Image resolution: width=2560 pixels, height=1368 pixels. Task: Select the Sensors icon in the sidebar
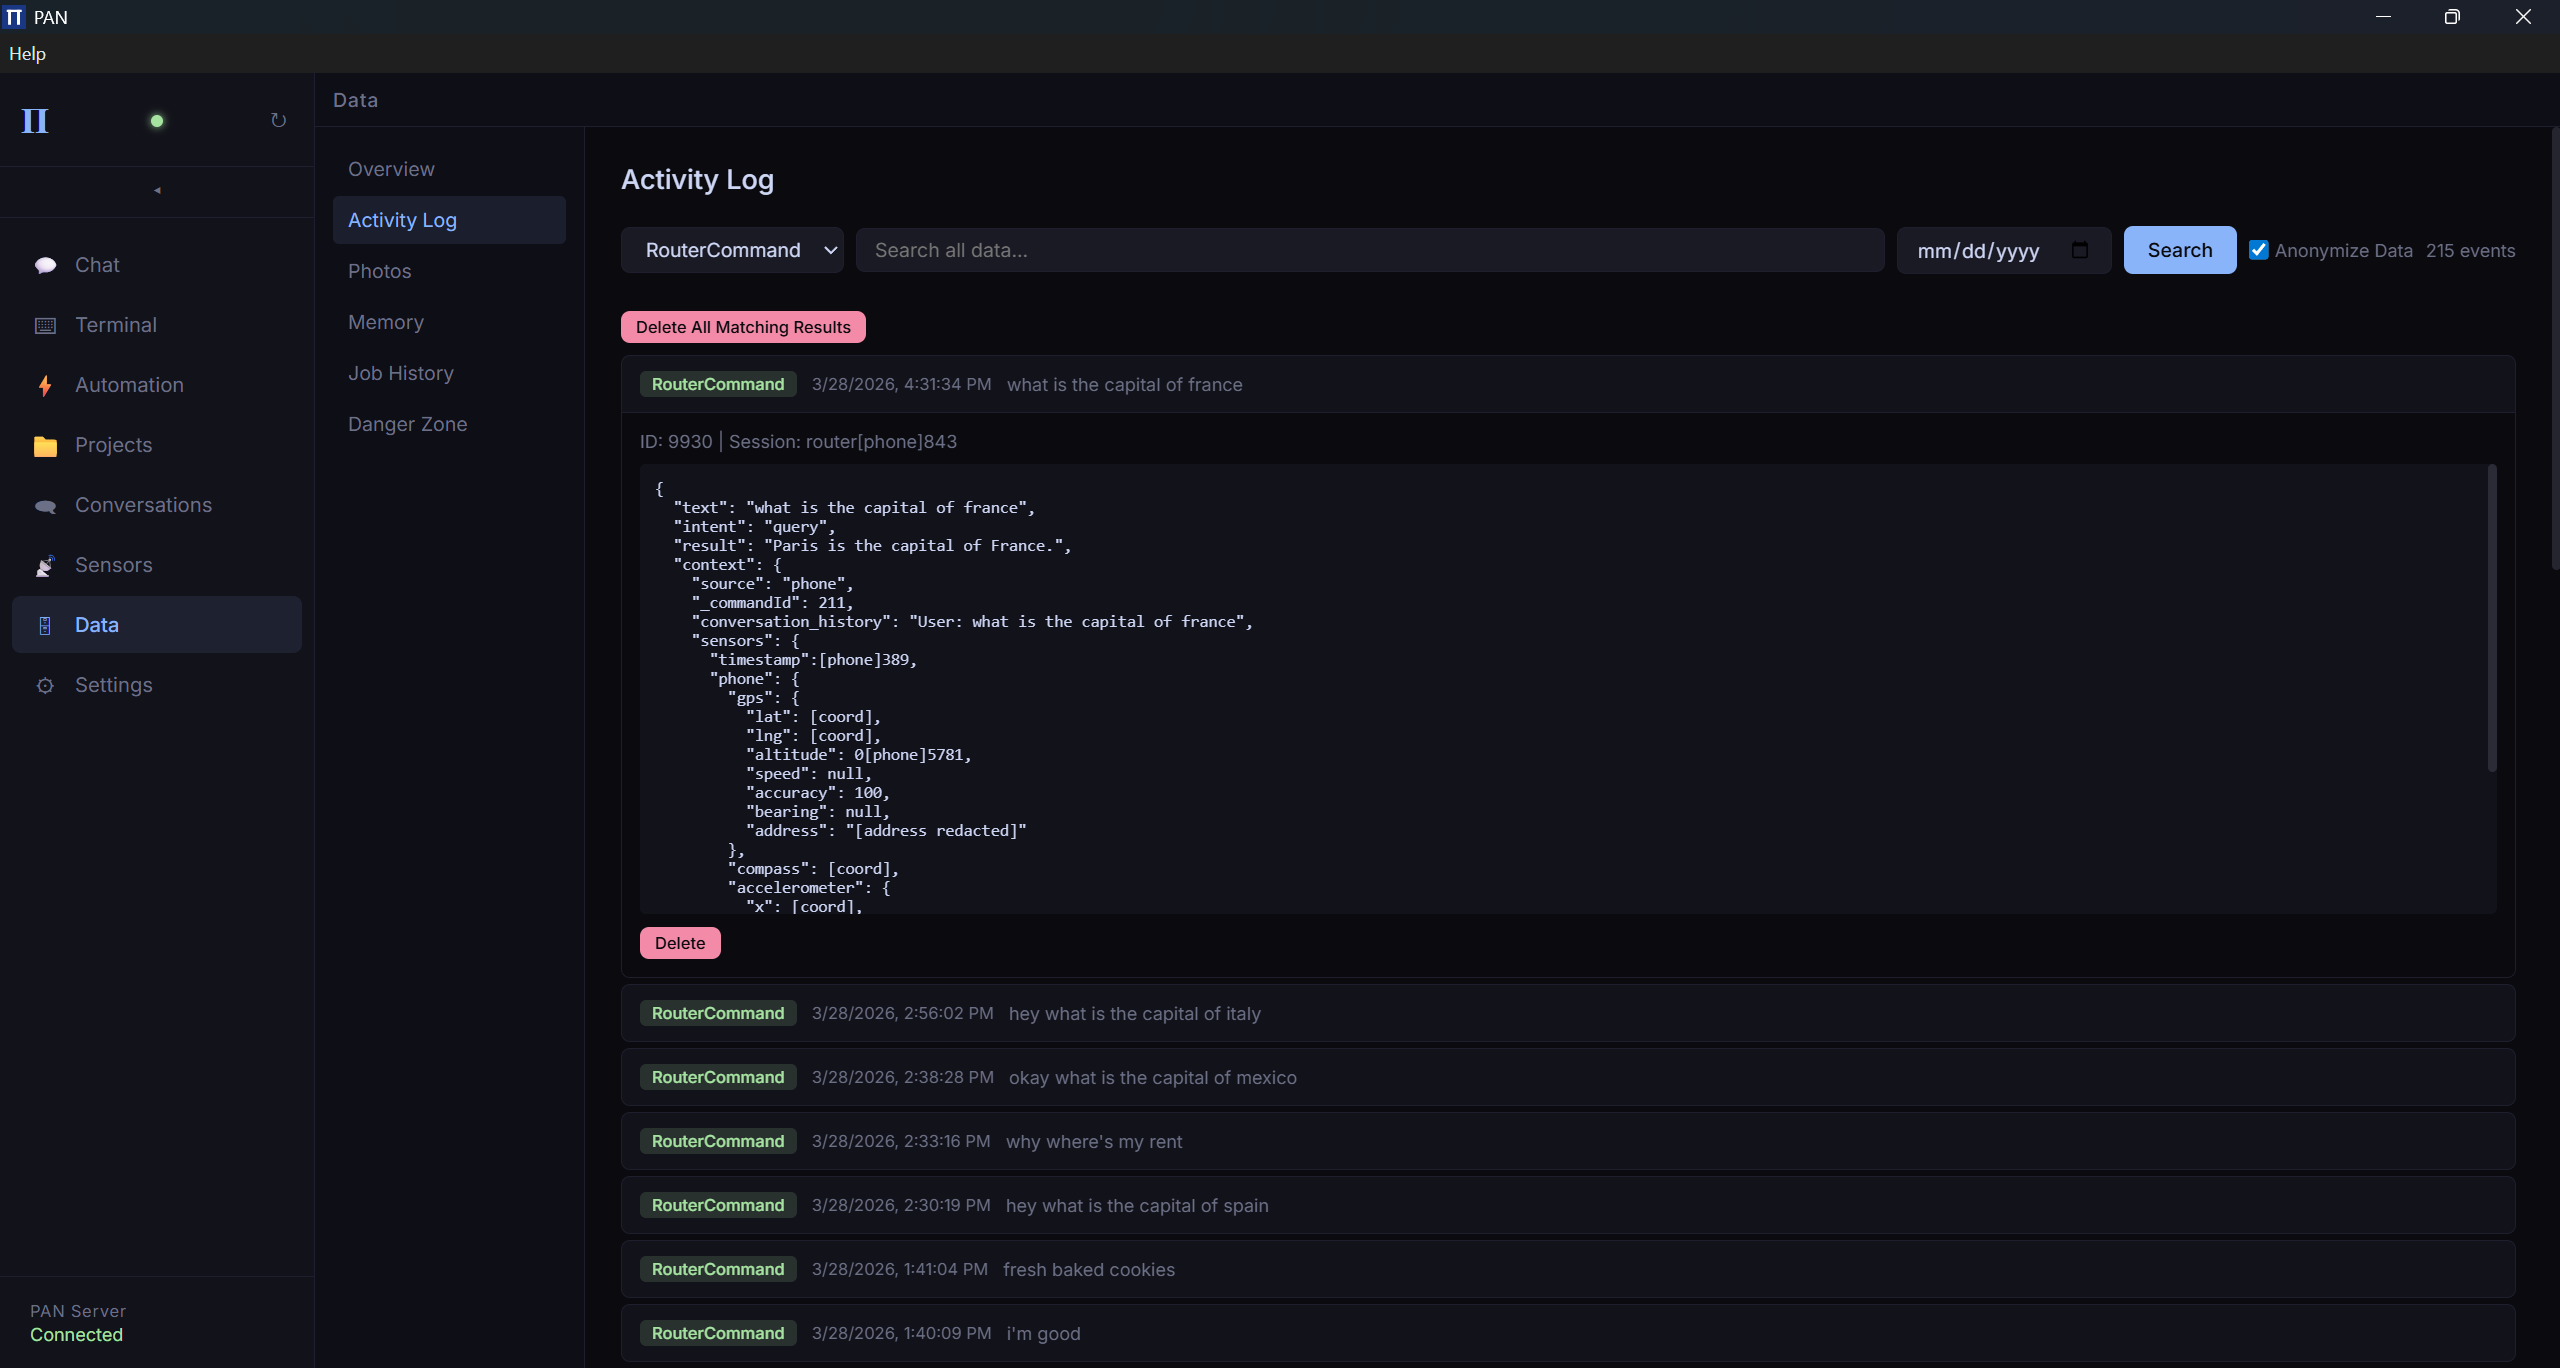(46, 565)
